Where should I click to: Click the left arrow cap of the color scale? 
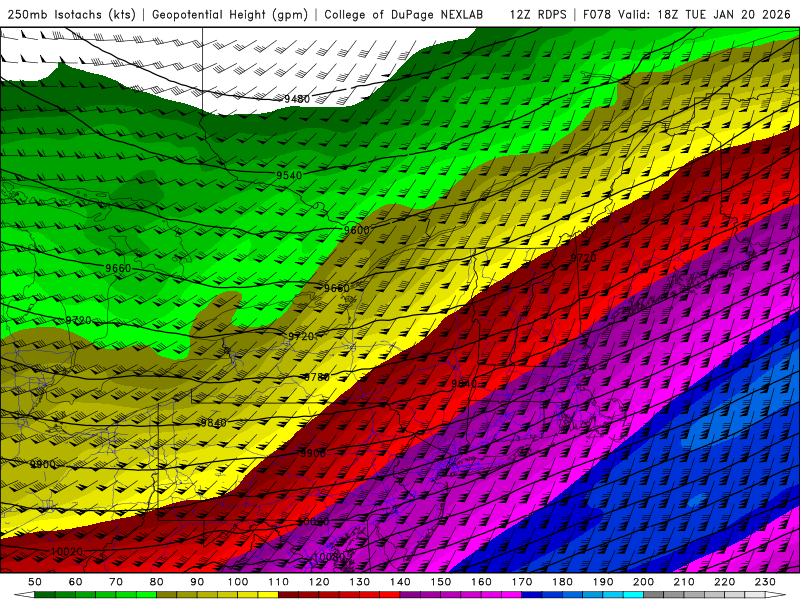pos(24,595)
